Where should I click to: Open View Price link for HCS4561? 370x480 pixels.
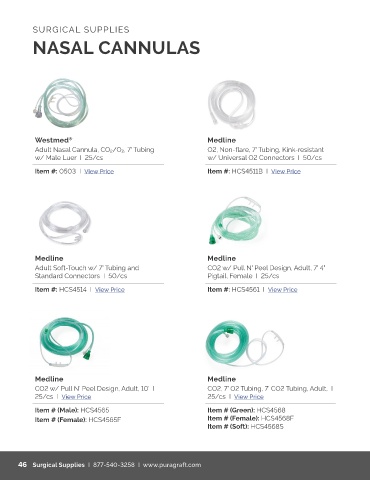click(282, 290)
